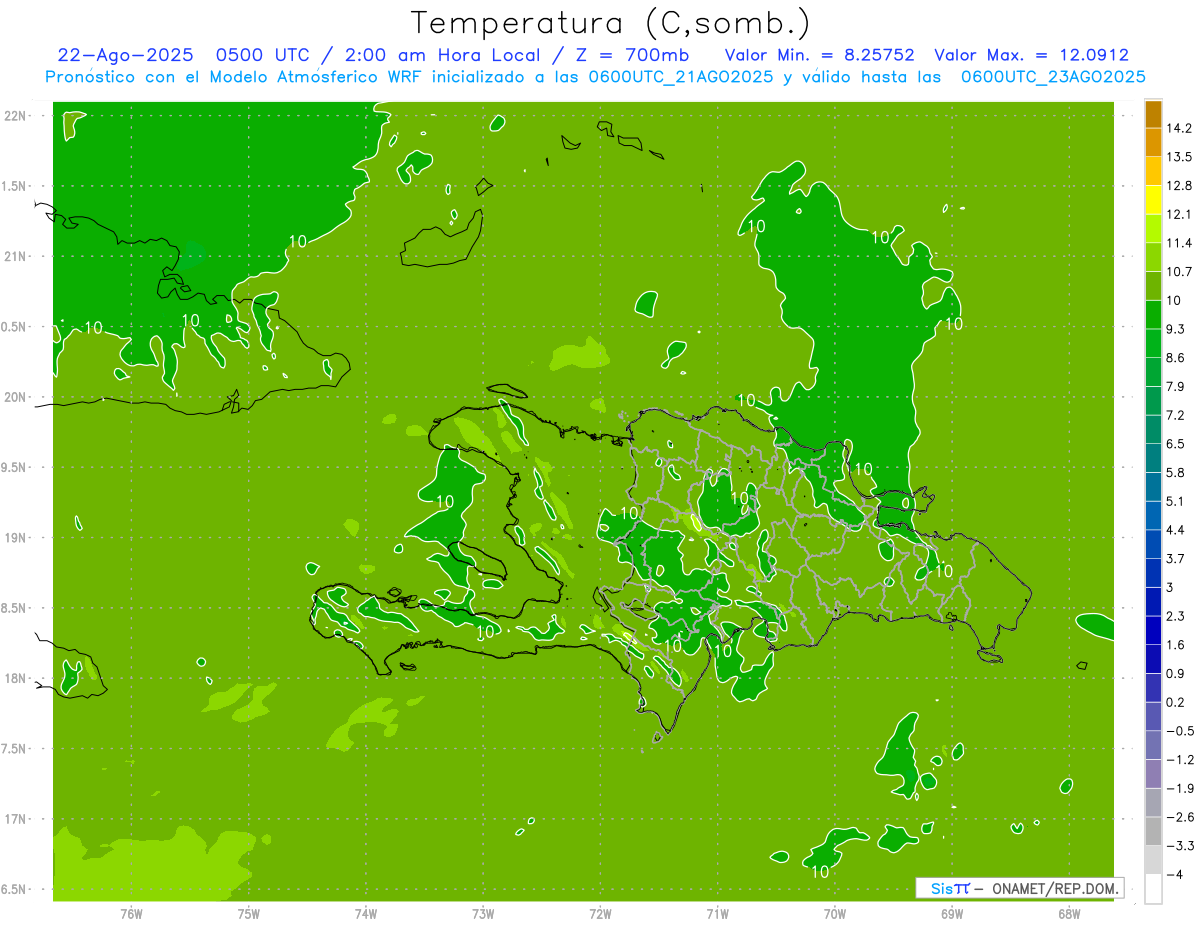This screenshot has width=1200, height=927.
Task: Click the -4 legend value
Action: click(x=1174, y=875)
